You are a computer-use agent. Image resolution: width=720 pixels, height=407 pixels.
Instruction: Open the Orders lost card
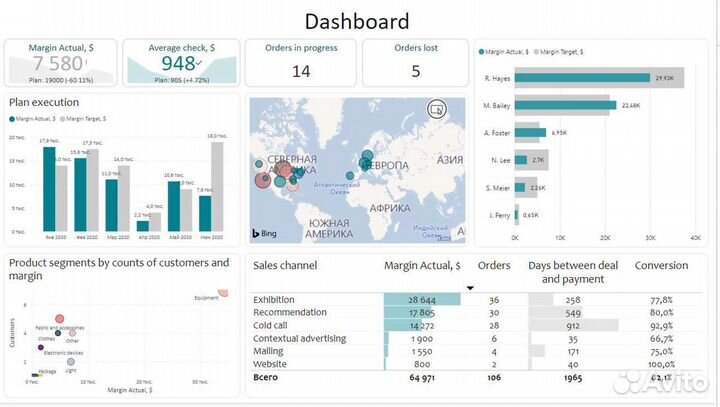click(415, 62)
